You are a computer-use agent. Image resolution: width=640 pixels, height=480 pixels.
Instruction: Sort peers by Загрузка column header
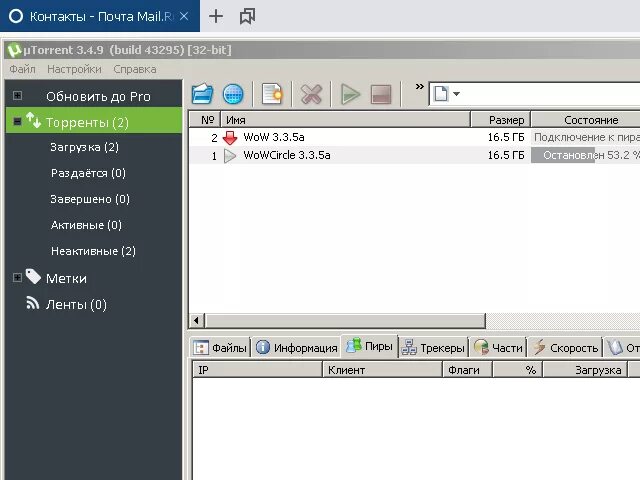click(585, 370)
